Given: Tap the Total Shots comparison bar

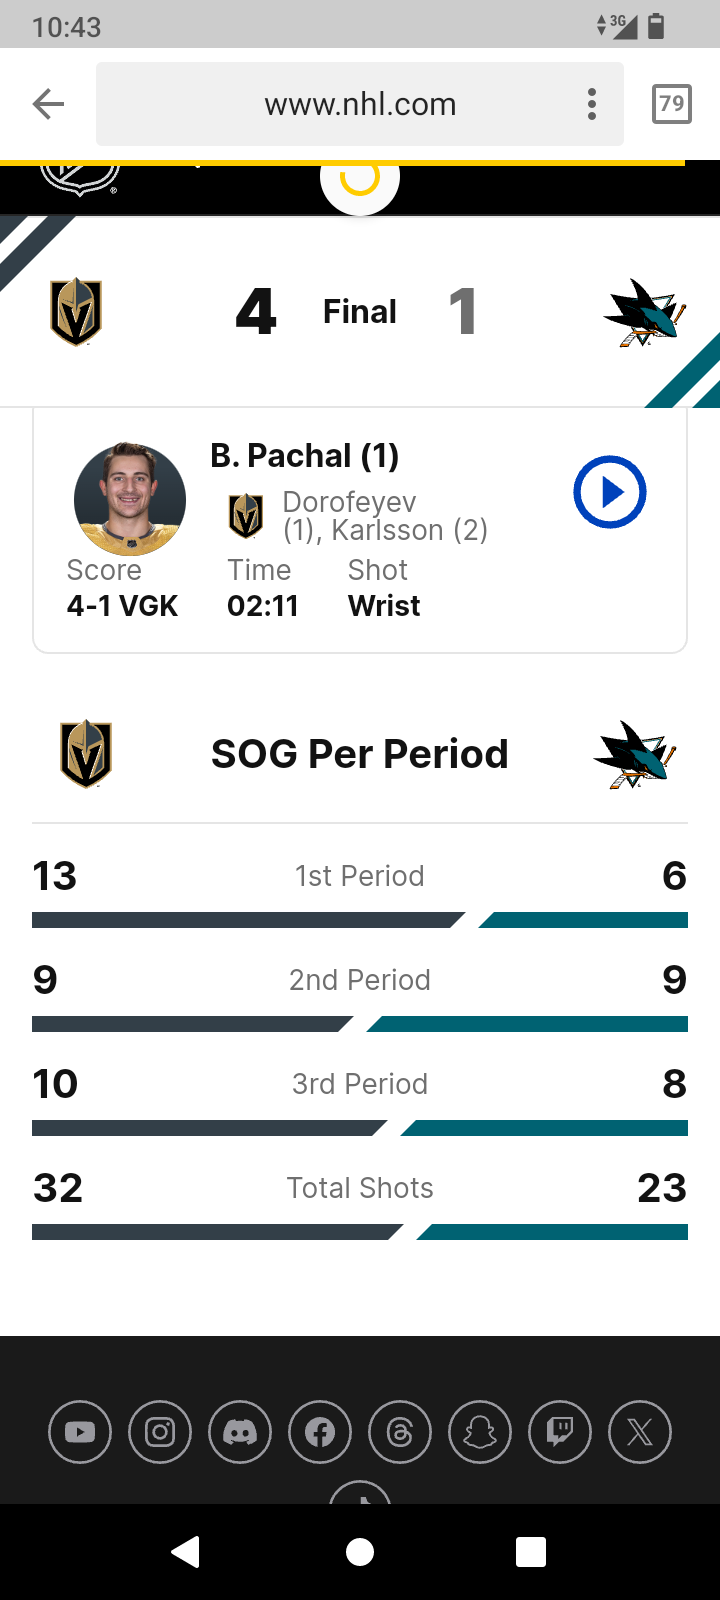Looking at the screenshot, I should tap(360, 1232).
